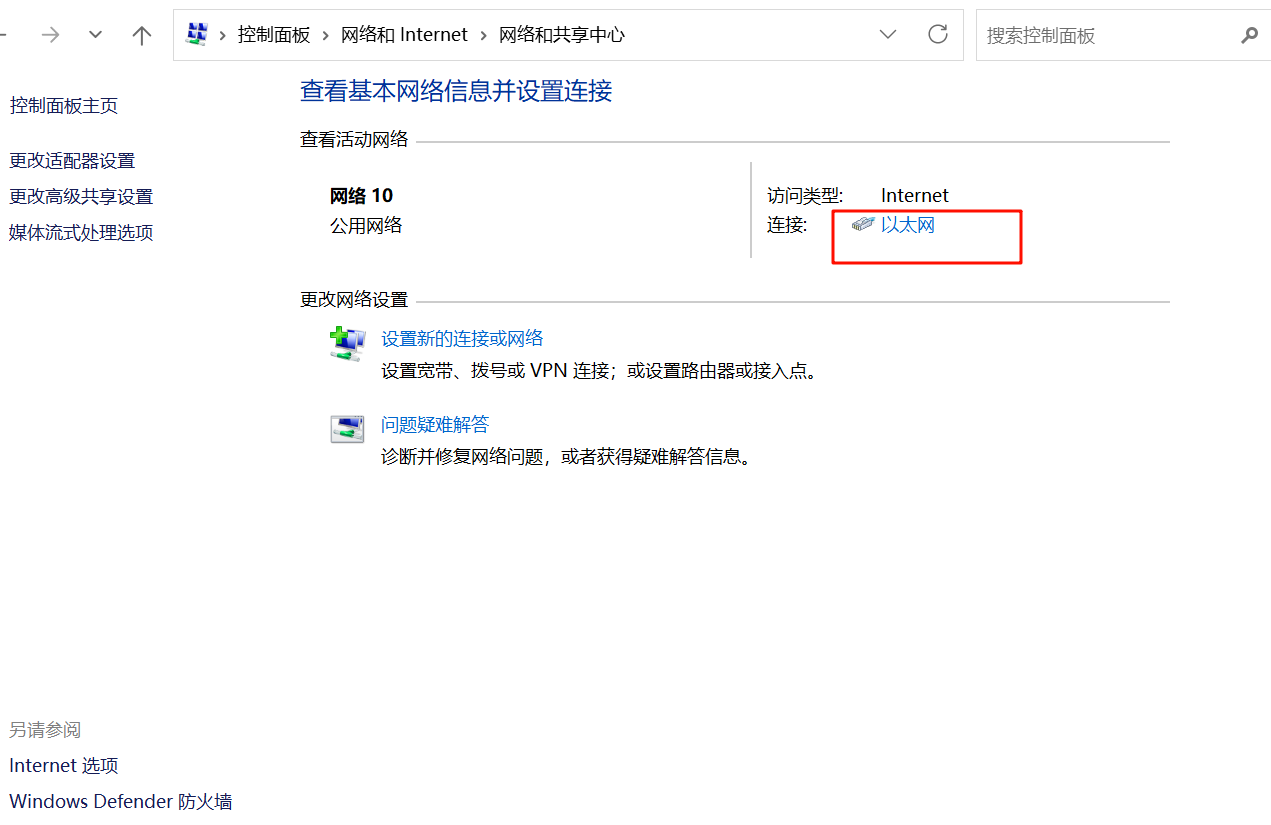Click the up-arrow navigation icon
Viewport: 1271px width, 825px height.
pos(141,34)
